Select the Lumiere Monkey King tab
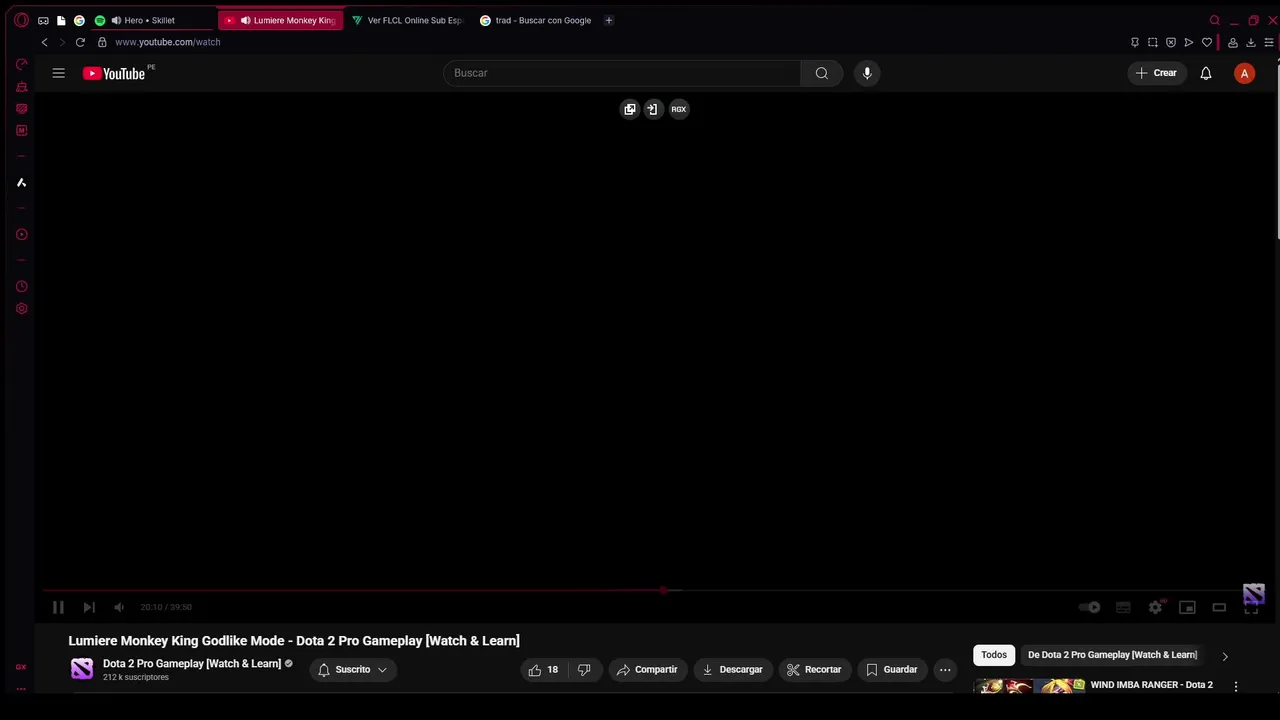Screen dimensions: 1280x720 coord(281,20)
